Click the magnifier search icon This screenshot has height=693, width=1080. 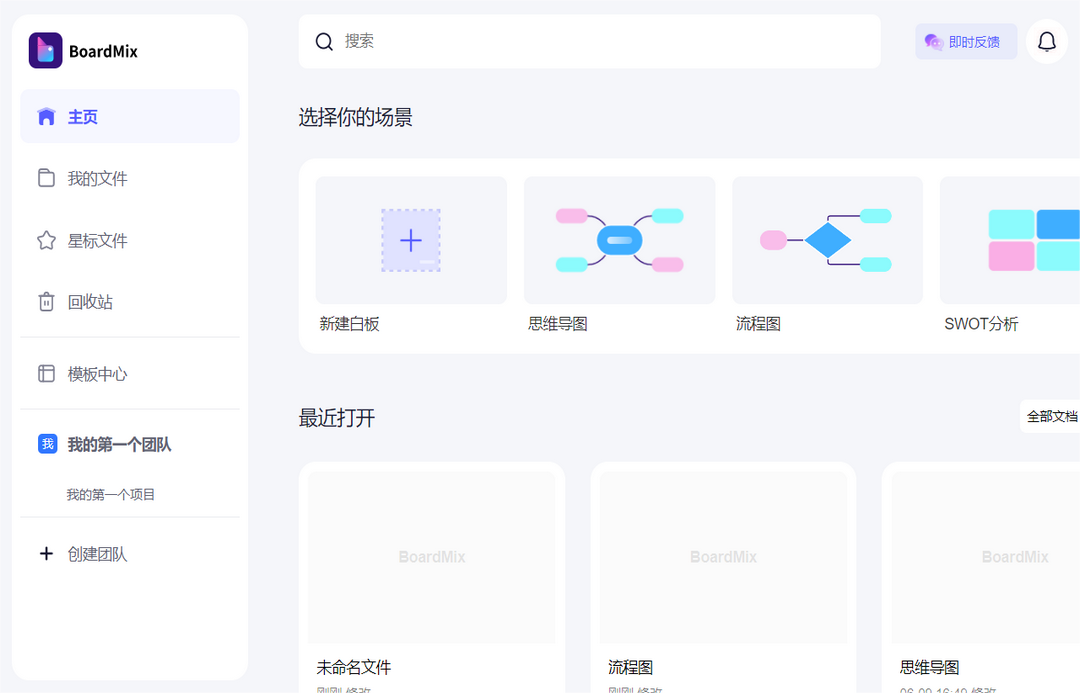point(324,41)
